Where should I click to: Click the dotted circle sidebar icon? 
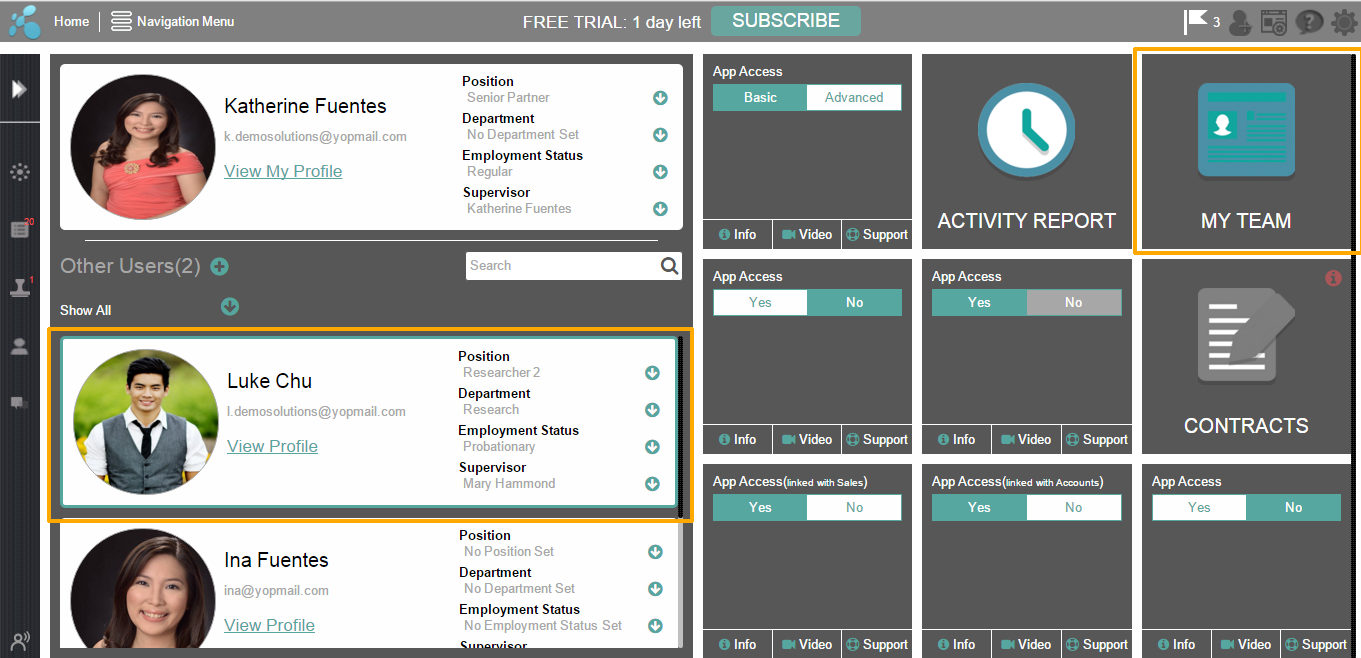[x=19, y=172]
